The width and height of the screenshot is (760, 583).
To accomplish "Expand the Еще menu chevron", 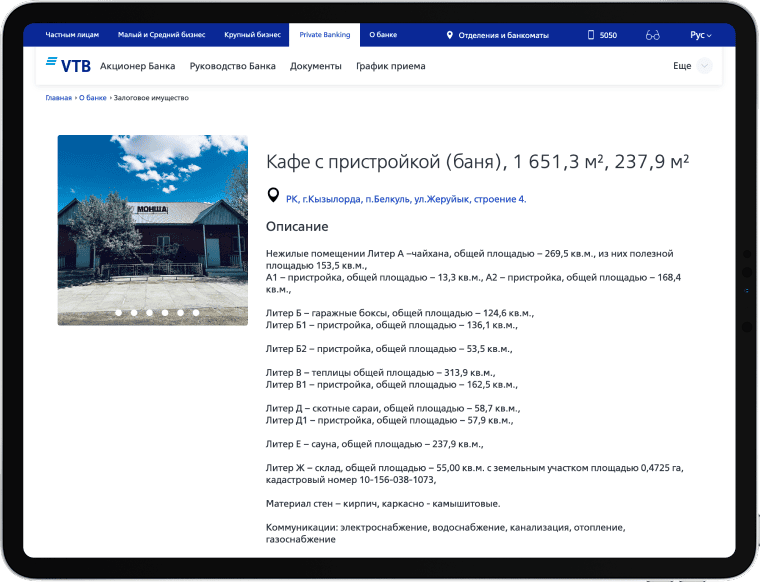I will point(704,65).
